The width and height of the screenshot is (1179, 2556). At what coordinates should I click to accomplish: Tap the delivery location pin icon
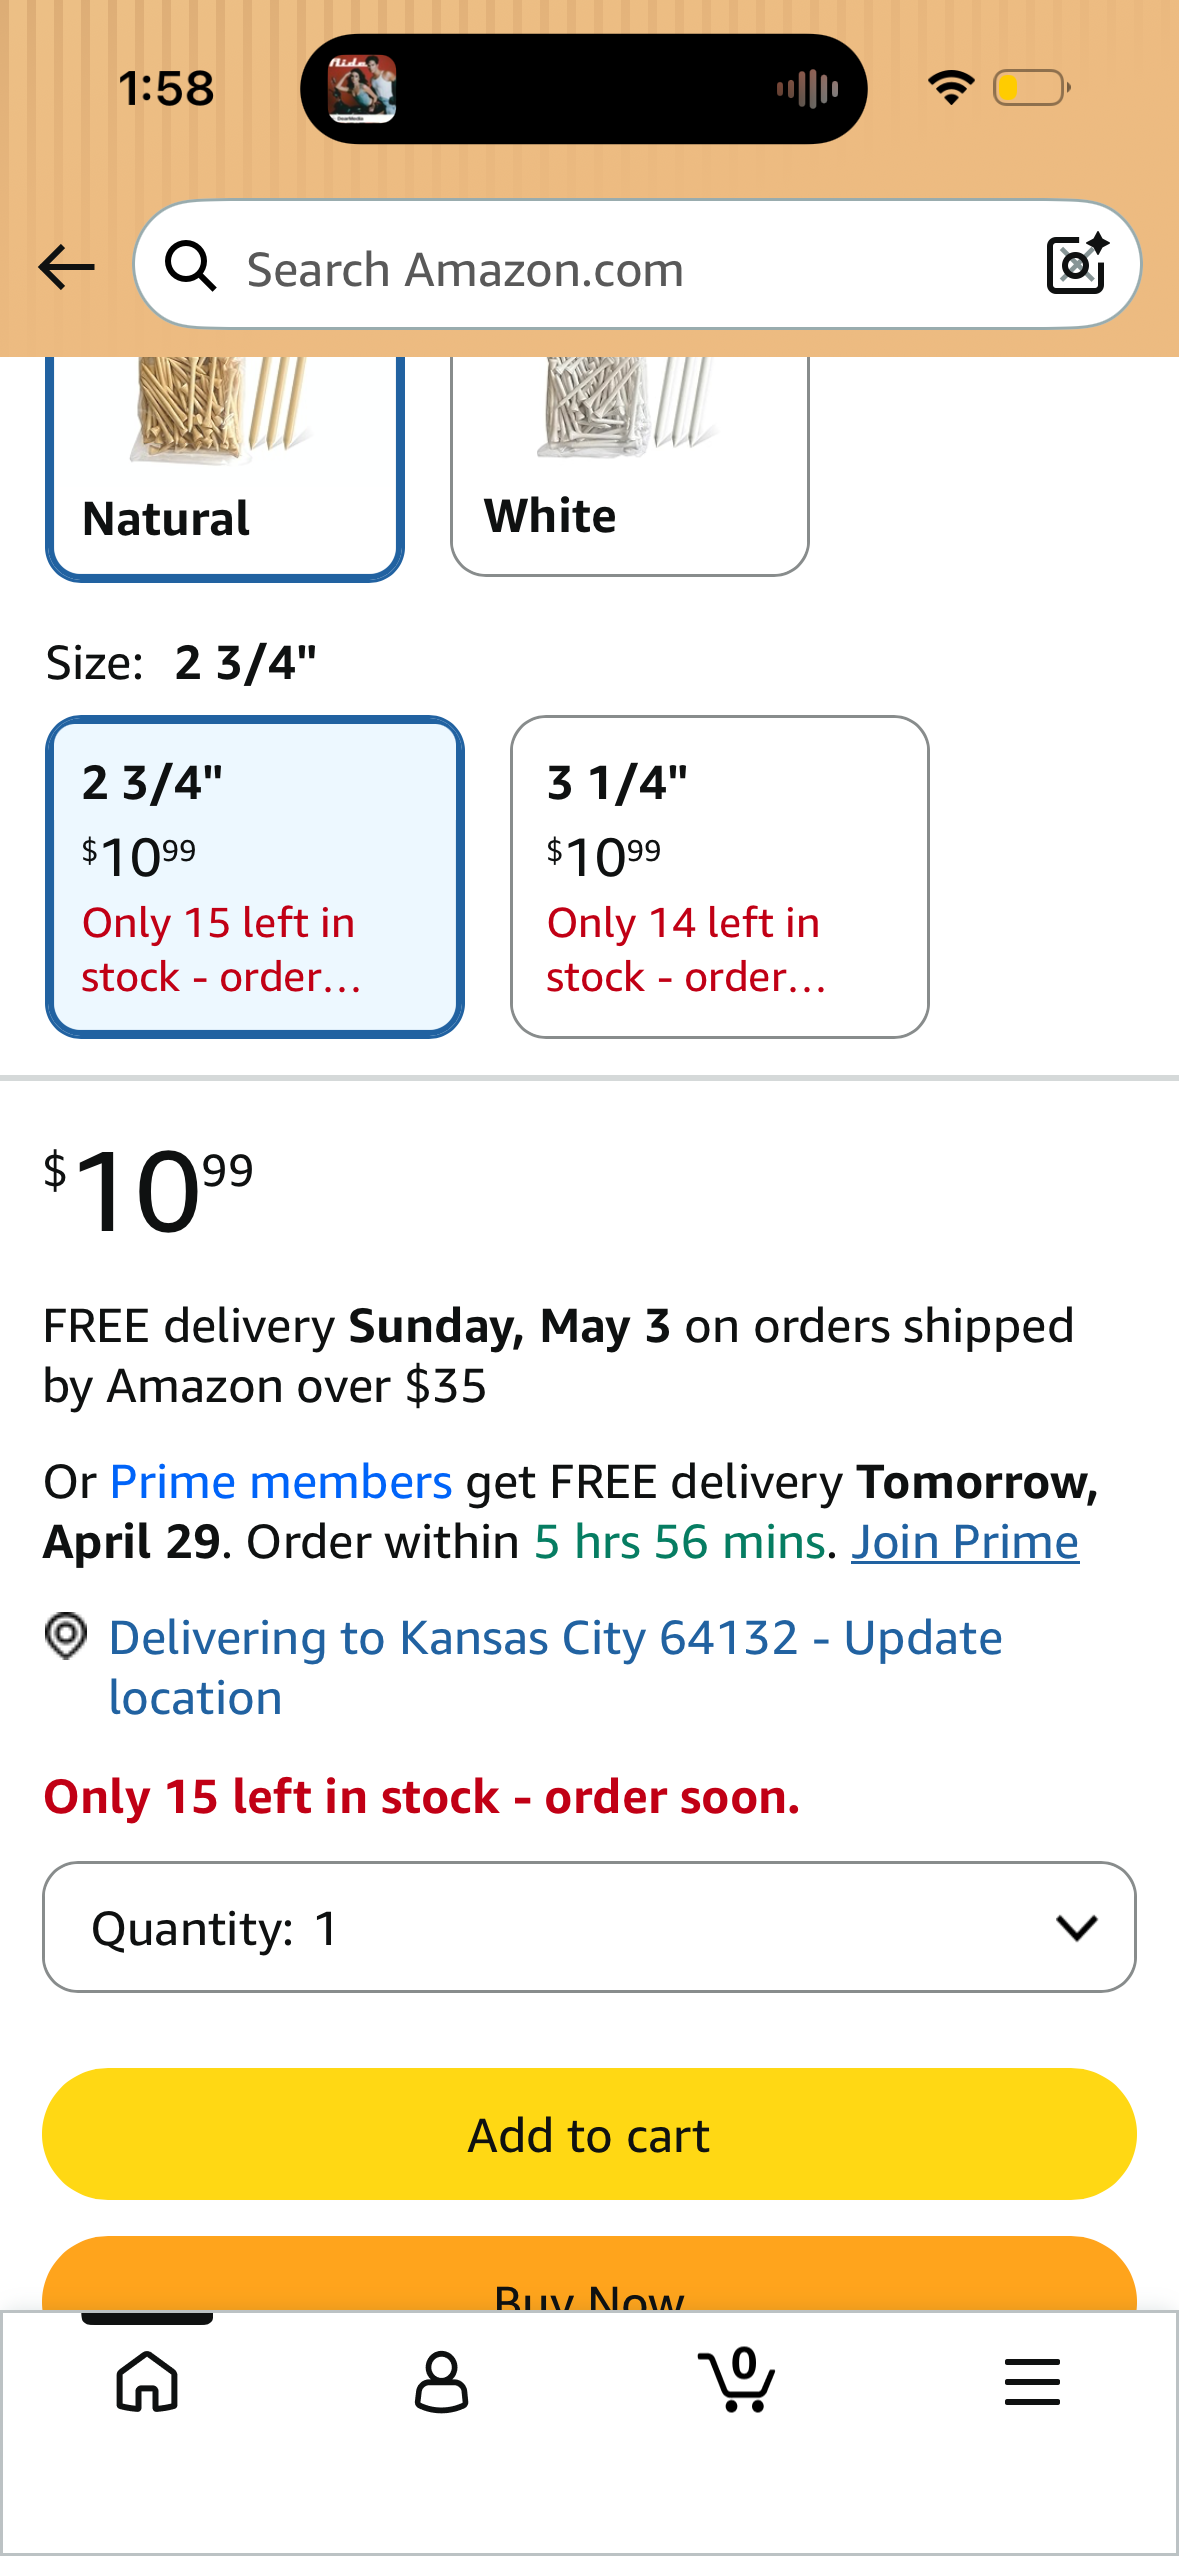pyautogui.click(x=66, y=1637)
